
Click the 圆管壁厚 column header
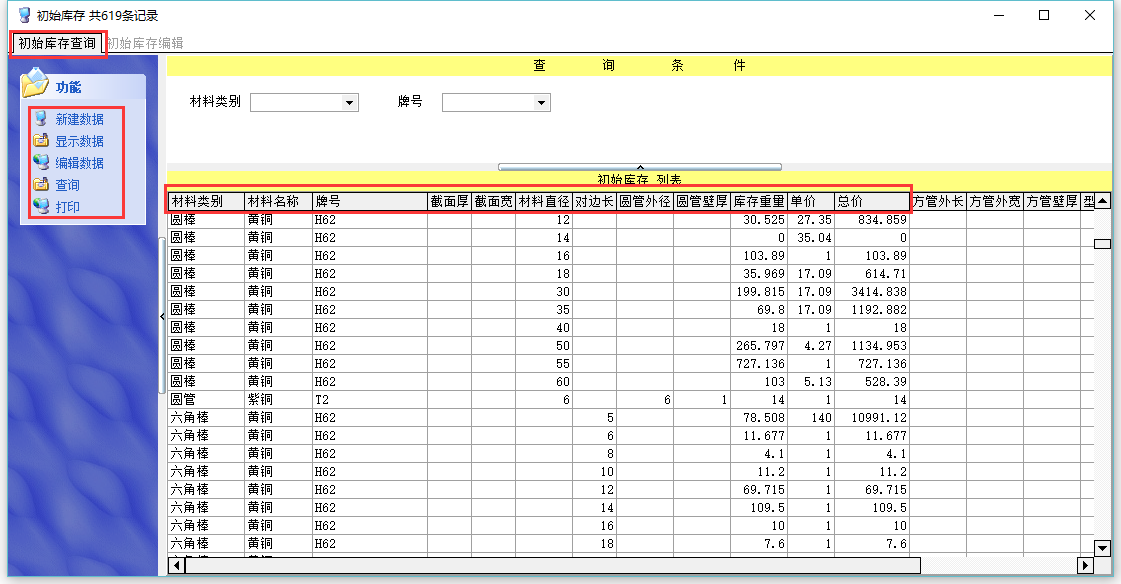click(x=702, y=202)
